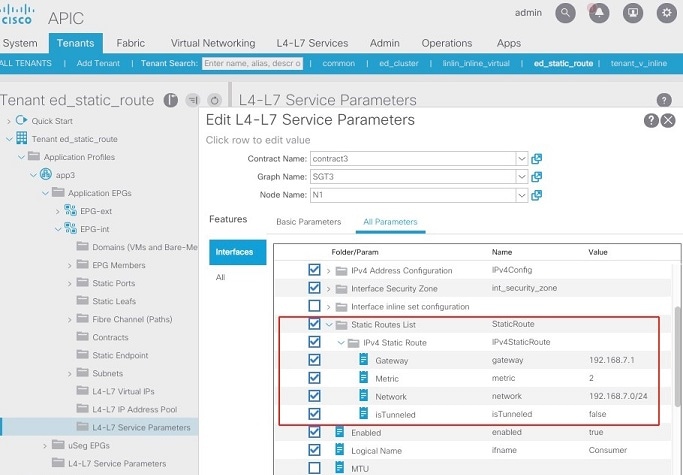Click Logical Name parameter document icon

(339, 449)
